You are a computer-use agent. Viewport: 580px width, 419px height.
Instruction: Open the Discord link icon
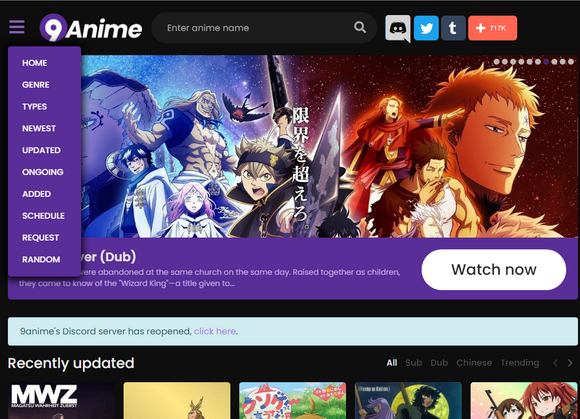(398, 28)
